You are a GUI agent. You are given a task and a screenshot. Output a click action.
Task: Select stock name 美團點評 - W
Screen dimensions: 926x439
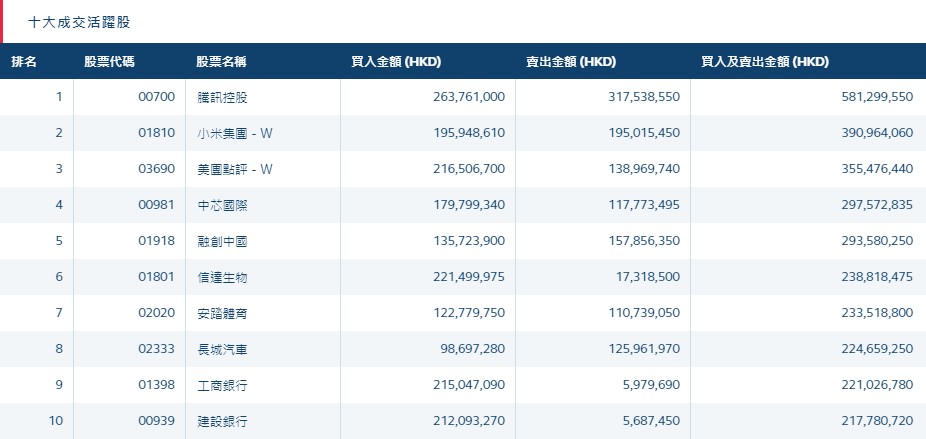click(235, 169)
